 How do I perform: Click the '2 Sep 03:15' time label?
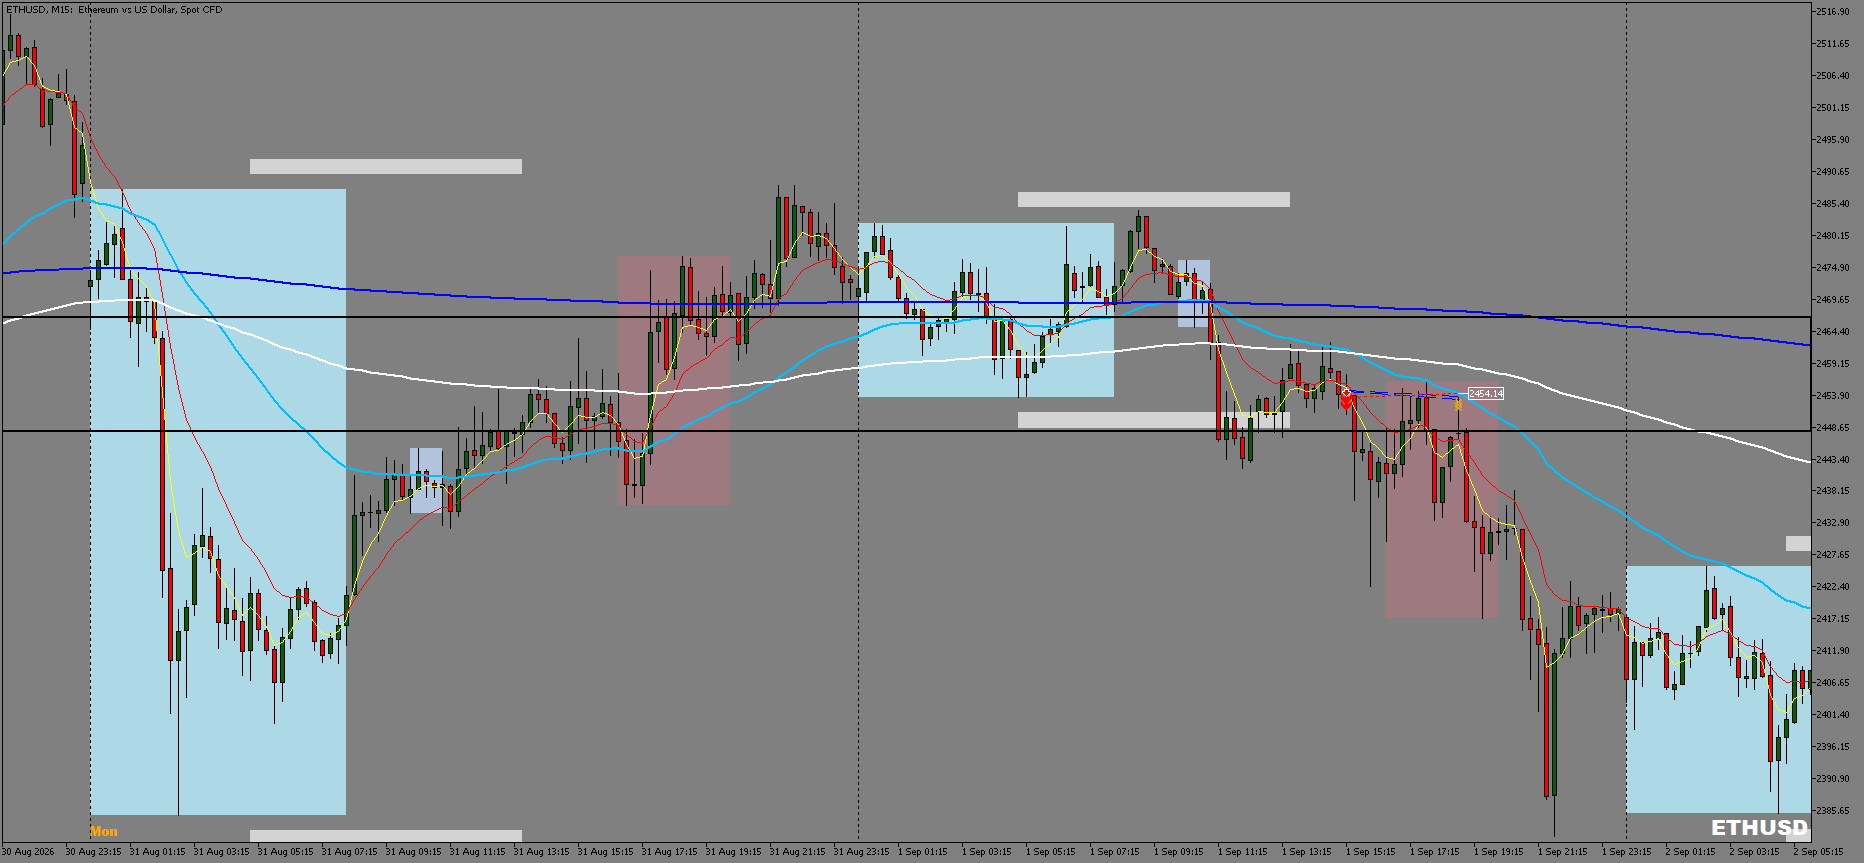(1754, 852)
